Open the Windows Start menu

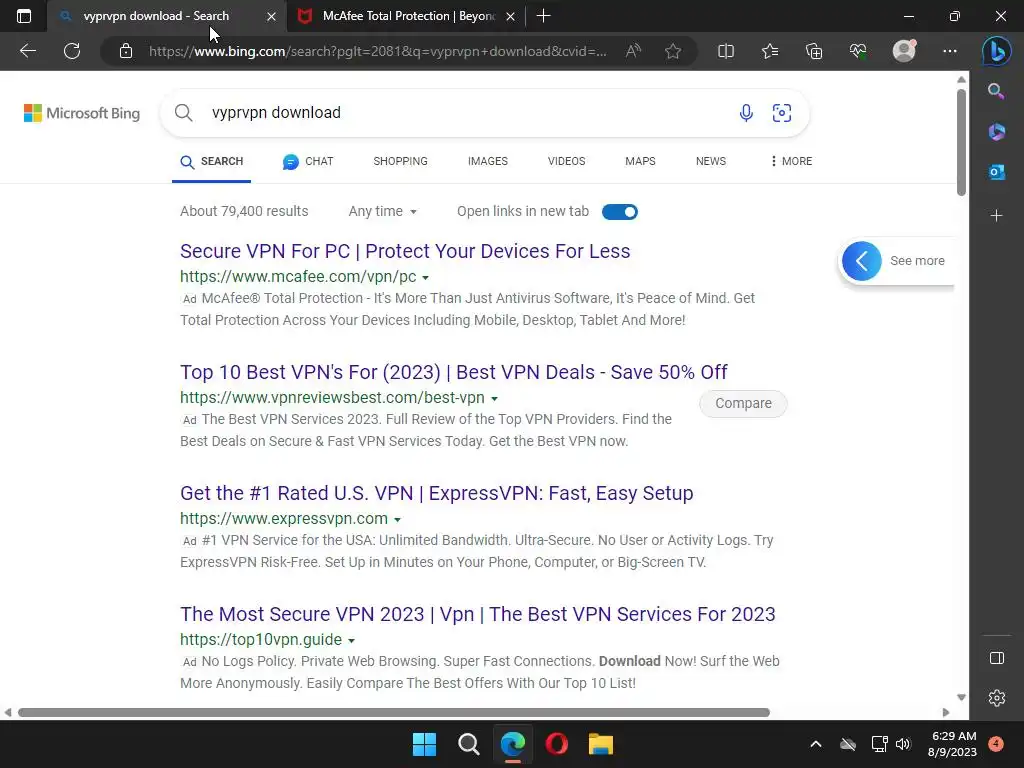tap(424, 744)
